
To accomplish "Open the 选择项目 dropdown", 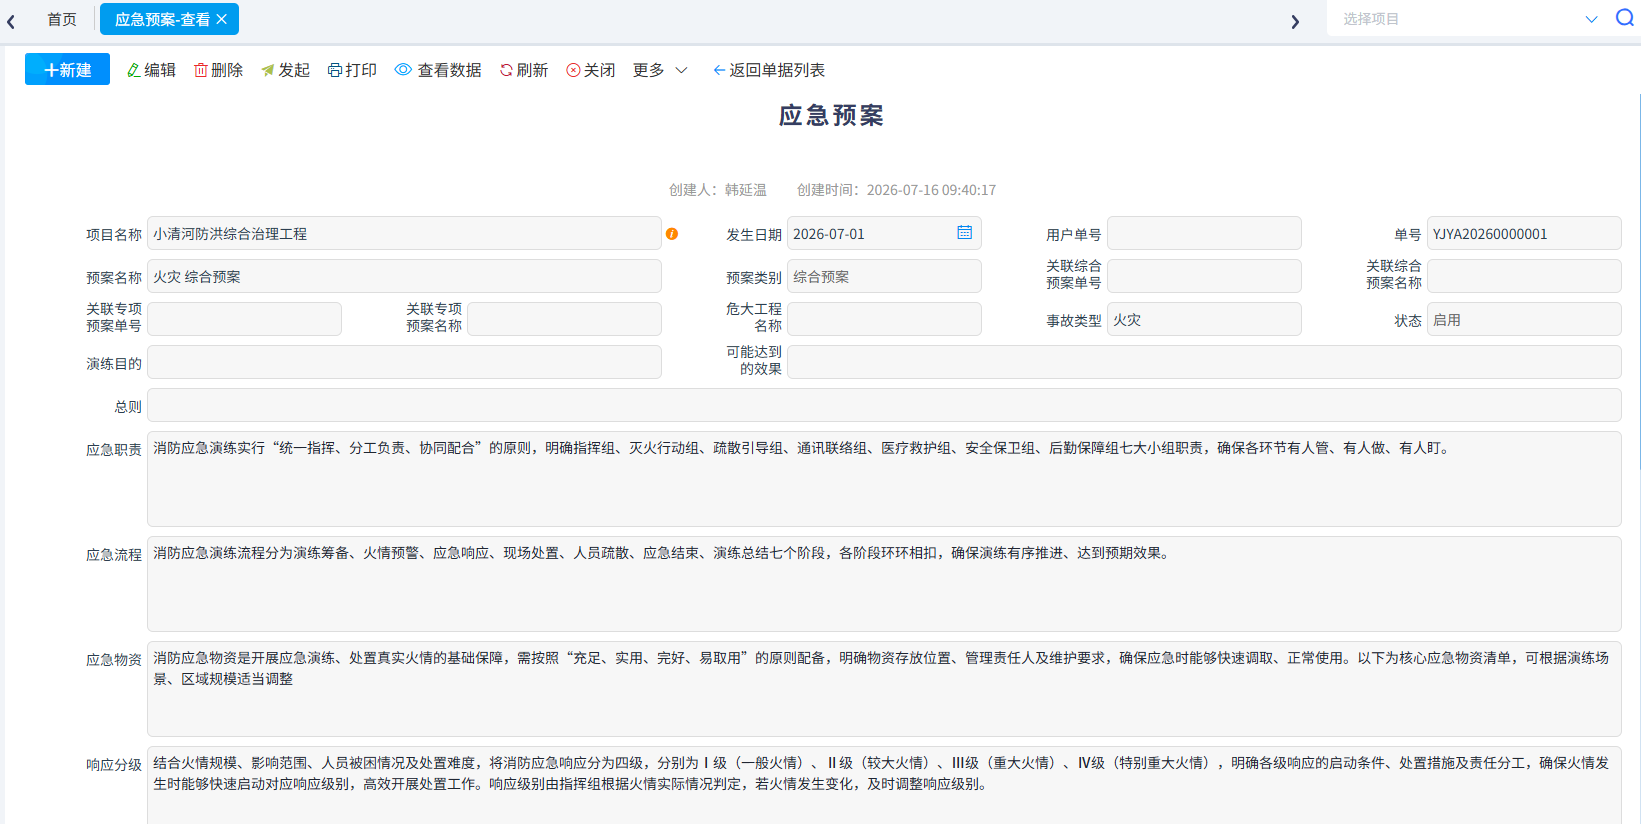I will tap(1470, 19).
